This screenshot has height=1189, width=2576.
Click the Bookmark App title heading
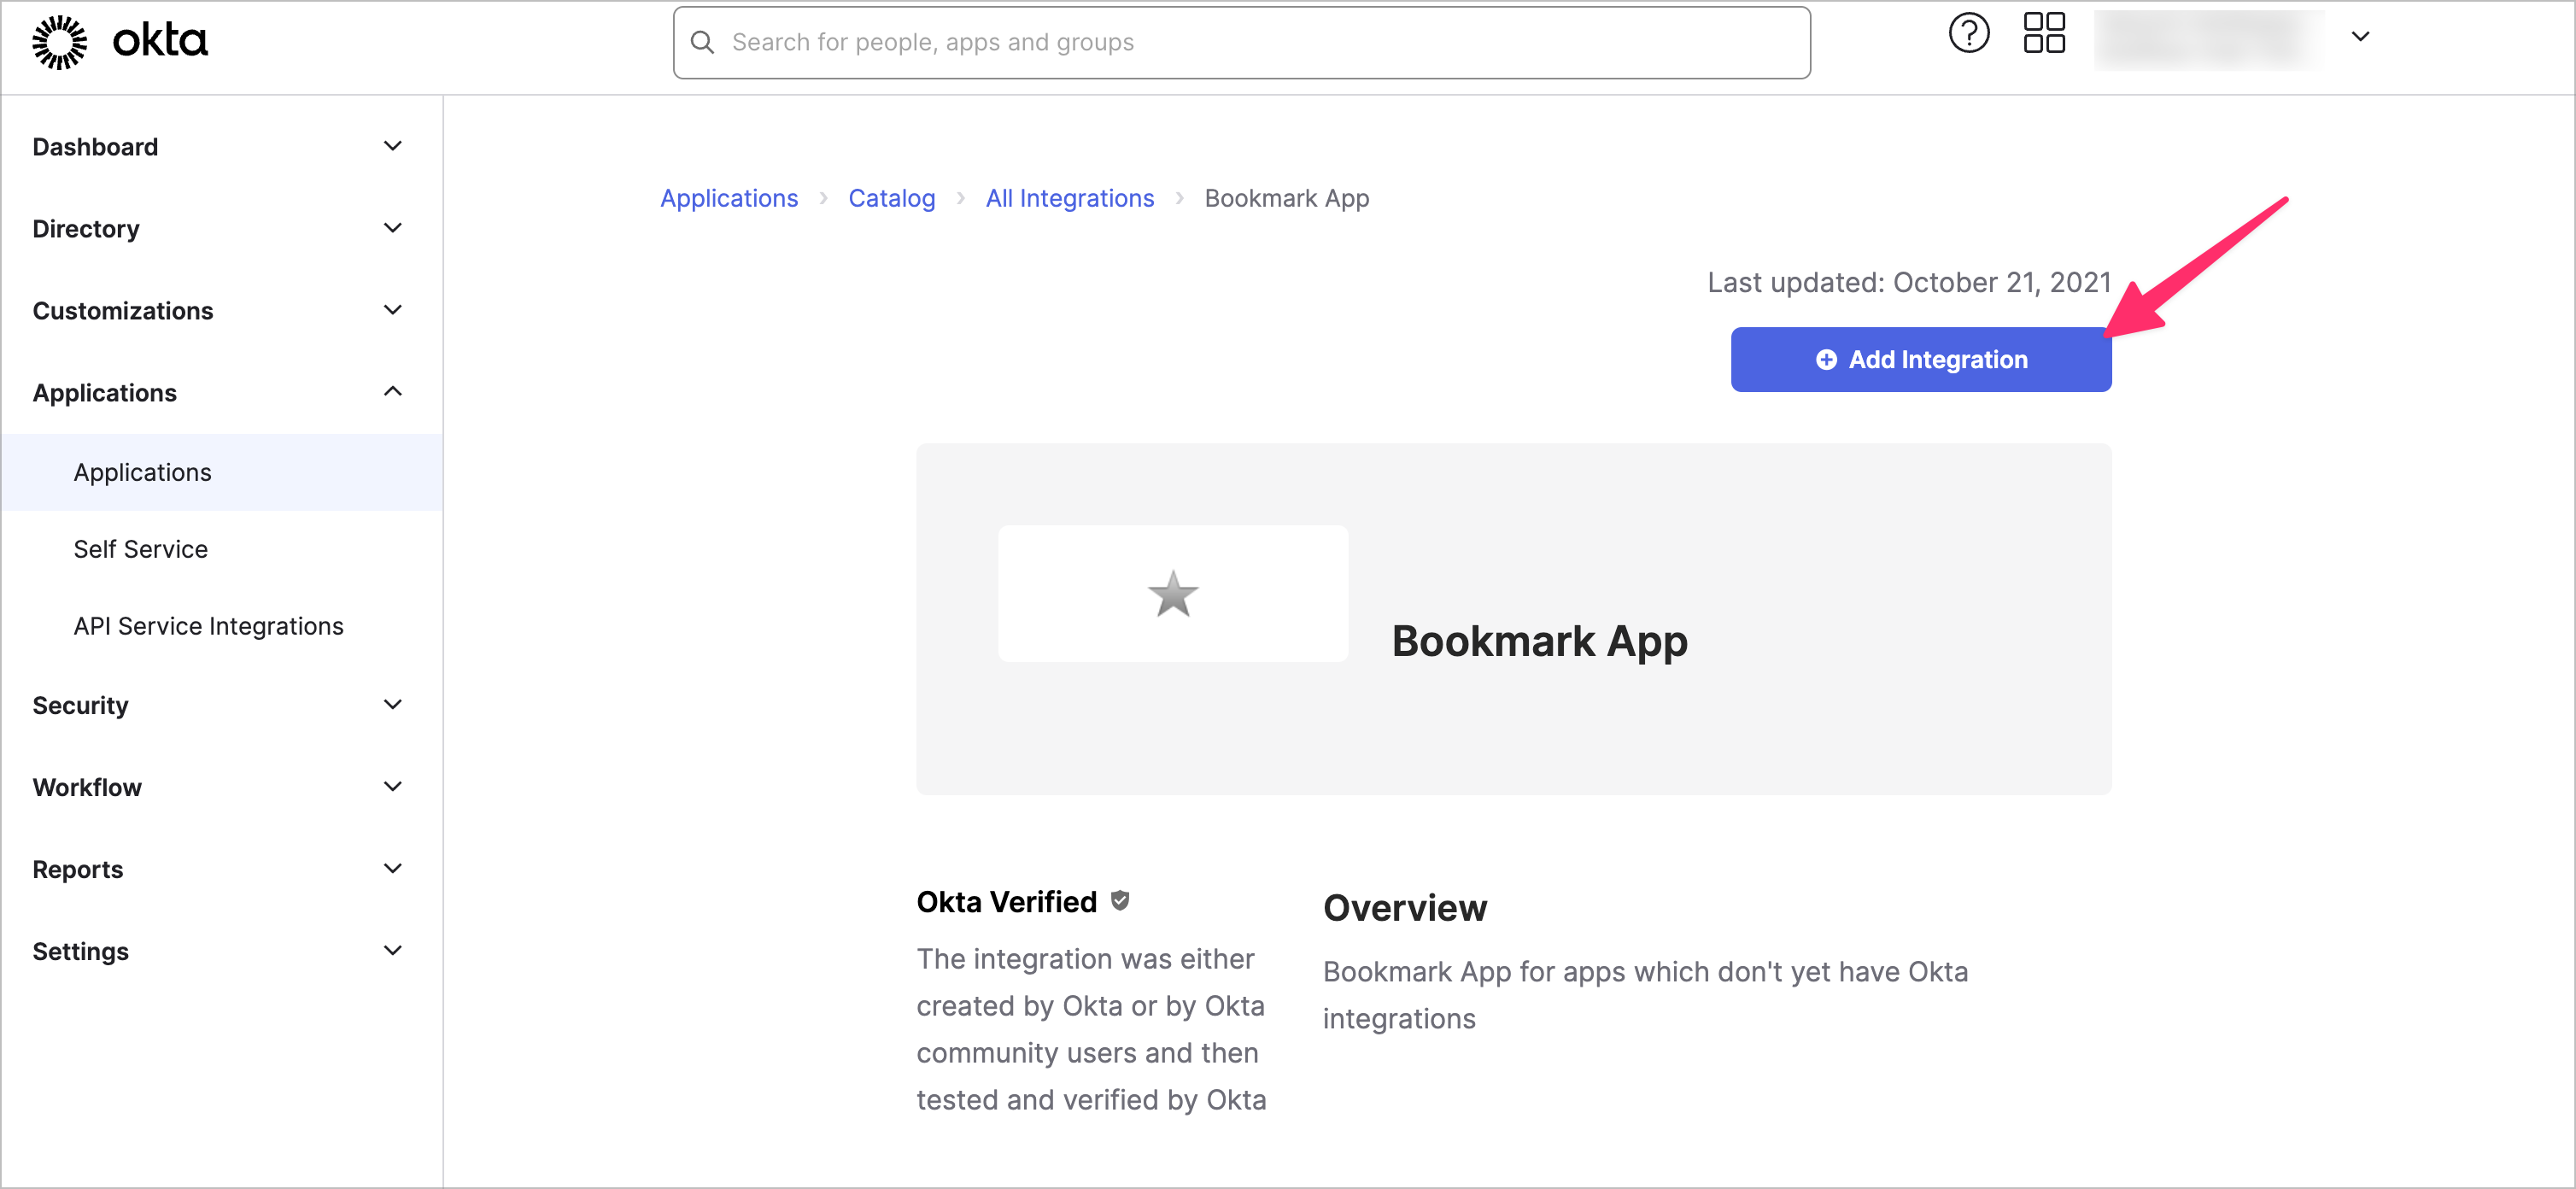click(x=1540, y=641)
